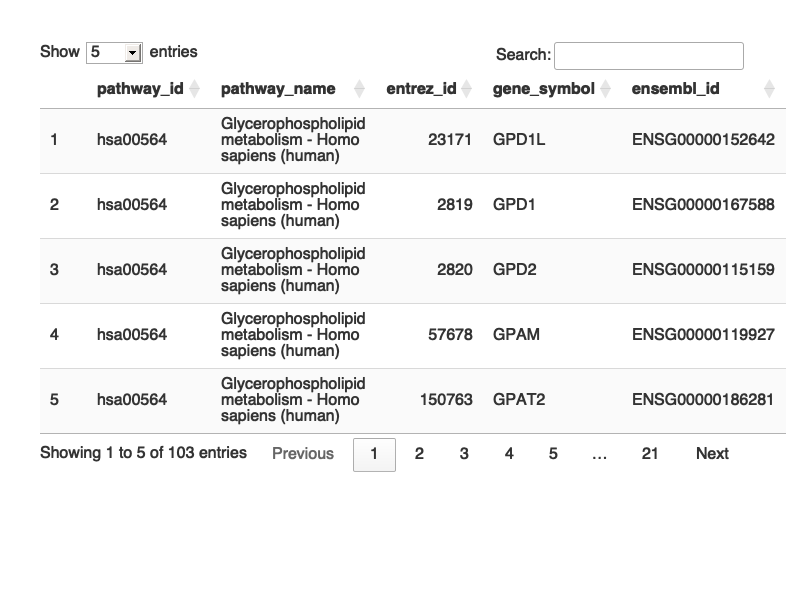Click the Next page button

(x=712, y=454)
